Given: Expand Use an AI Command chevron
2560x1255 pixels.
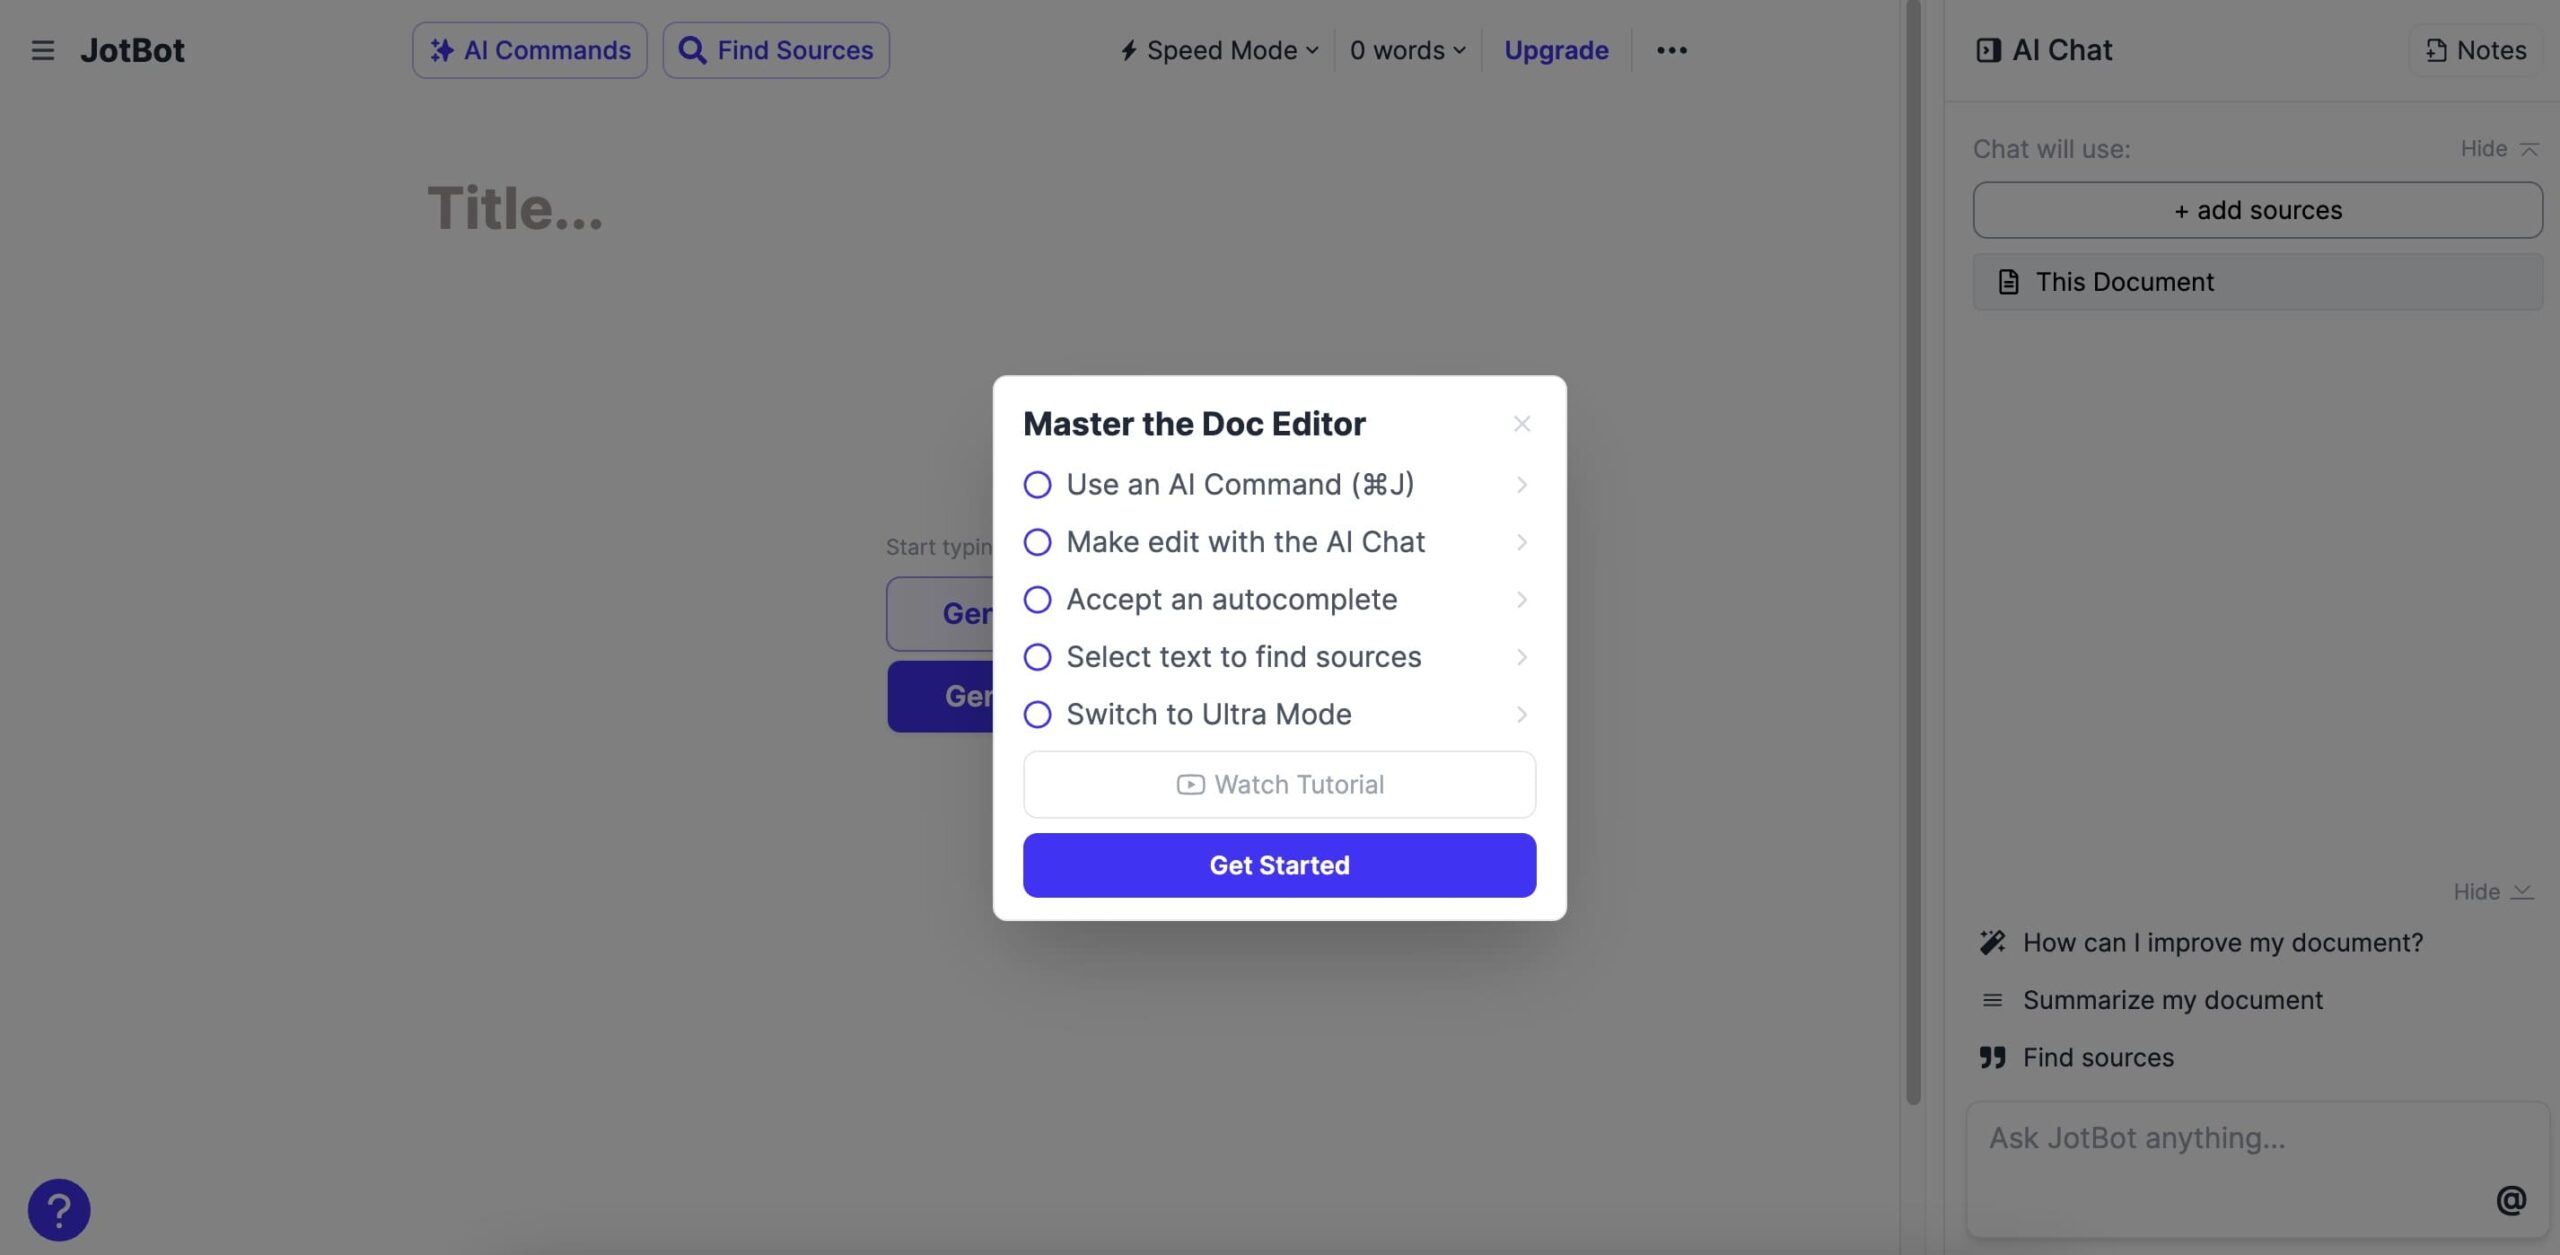Looking at the screenshot, I should [1521, 485].
